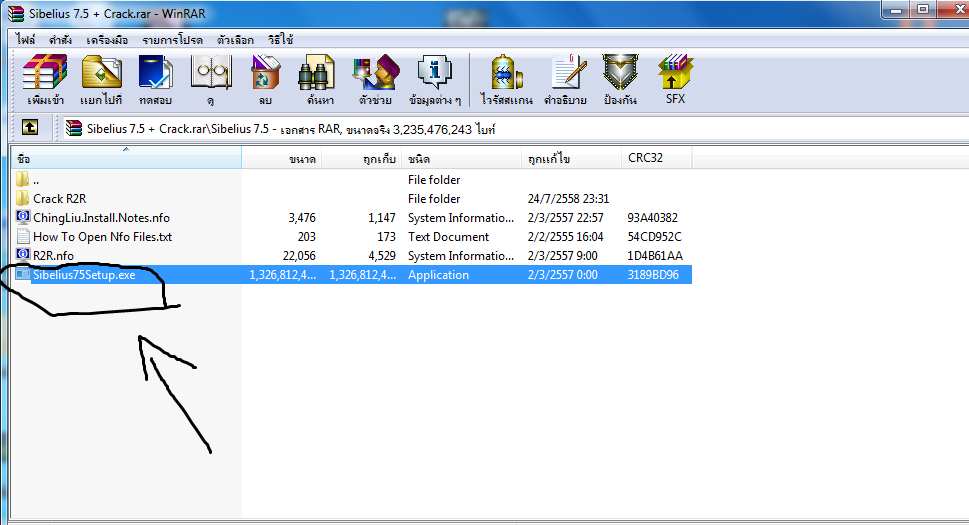Sort by CRC32 column header
Viewport: 969px width, 525px height.
tap(657, 159)
